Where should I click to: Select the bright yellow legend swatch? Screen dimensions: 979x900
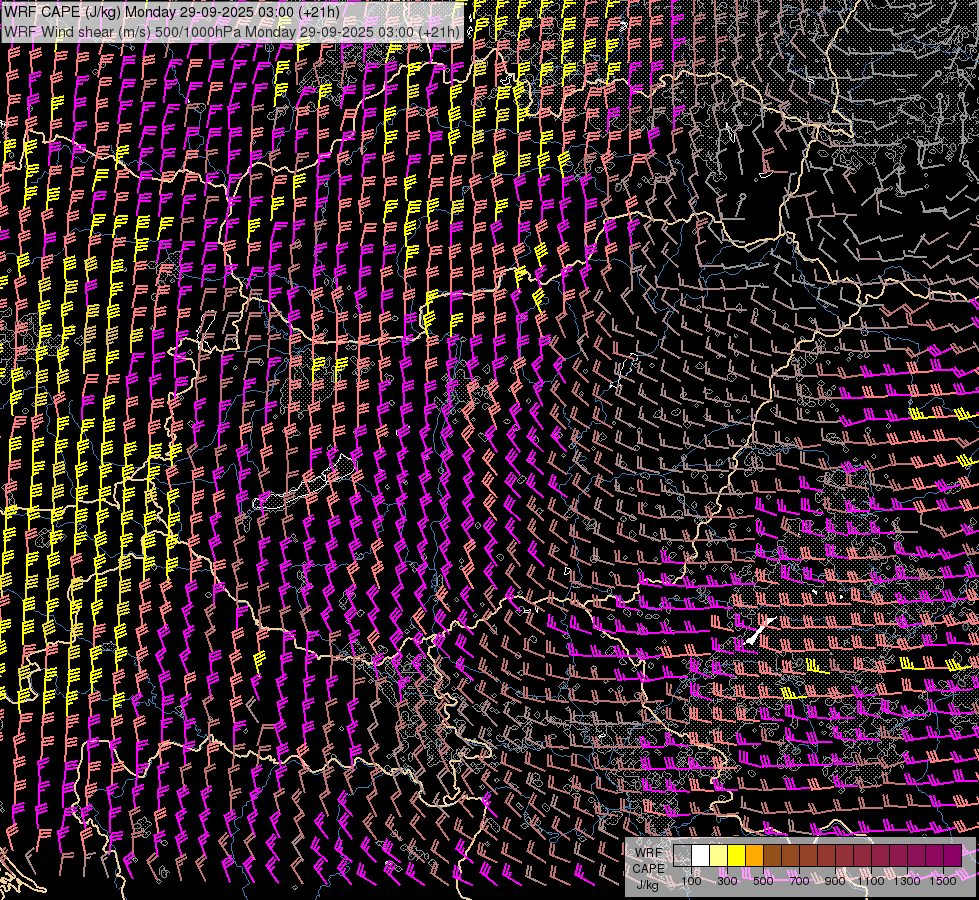tap(737, 855)
